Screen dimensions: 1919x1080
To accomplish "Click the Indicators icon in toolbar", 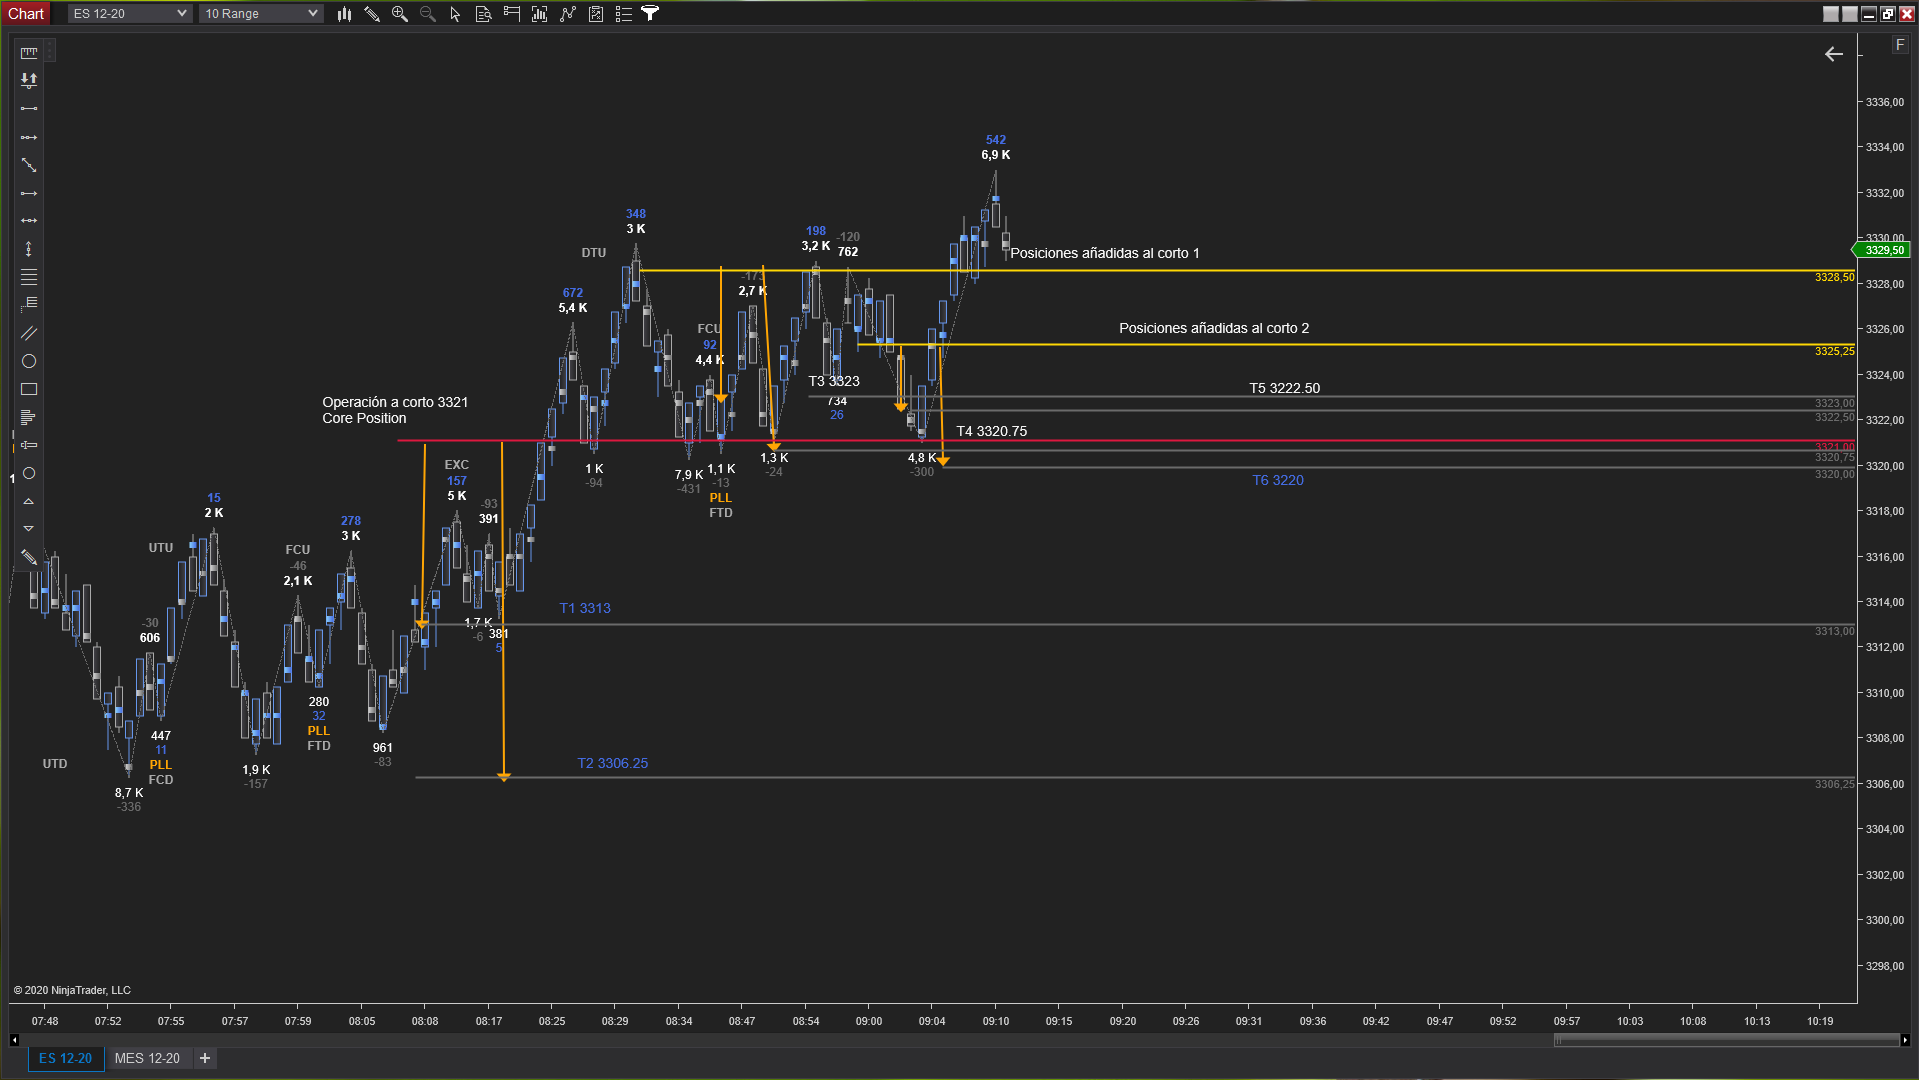I will click(x=568, y=14).
